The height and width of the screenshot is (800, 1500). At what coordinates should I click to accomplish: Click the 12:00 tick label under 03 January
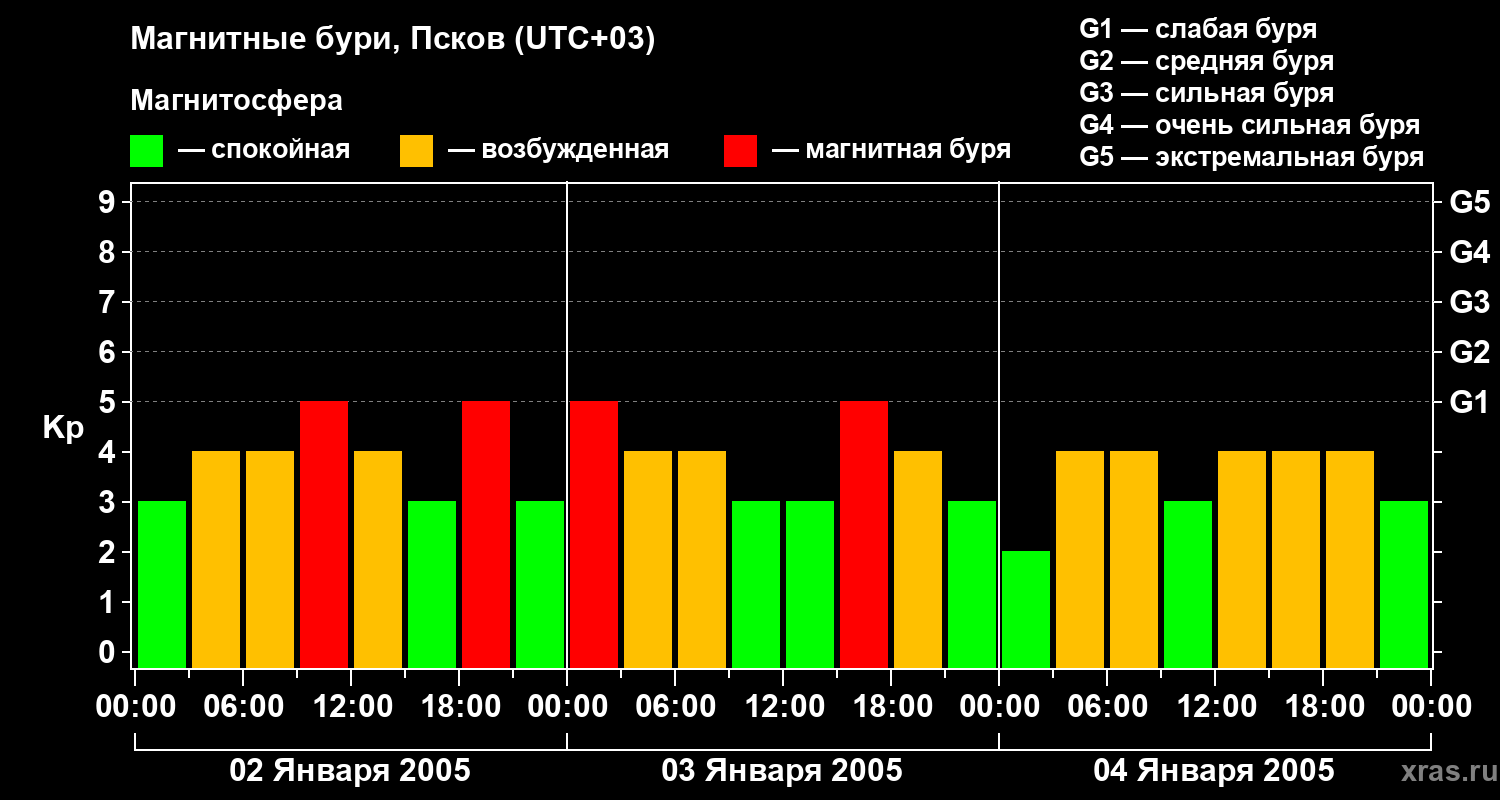(x=782, y=707)
